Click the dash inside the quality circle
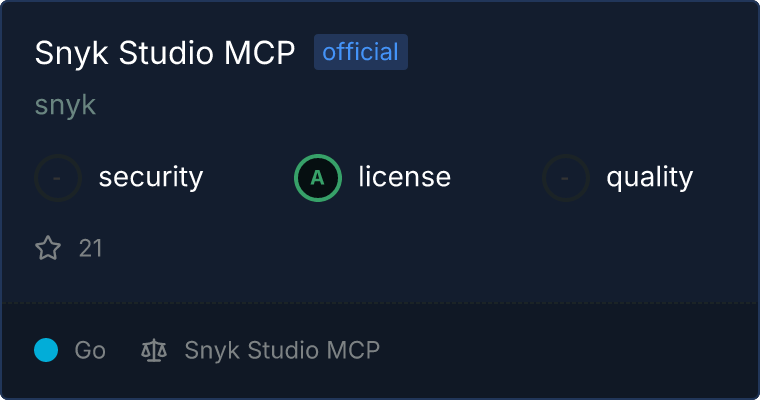The width and height of the screenshot is (760, 400). click(564, 178)
